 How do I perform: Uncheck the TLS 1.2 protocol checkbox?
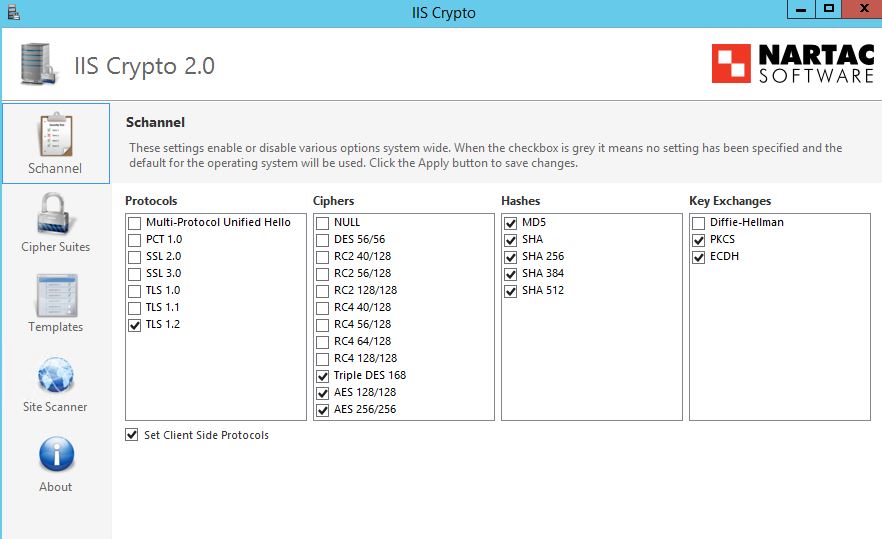coord(134,325)
